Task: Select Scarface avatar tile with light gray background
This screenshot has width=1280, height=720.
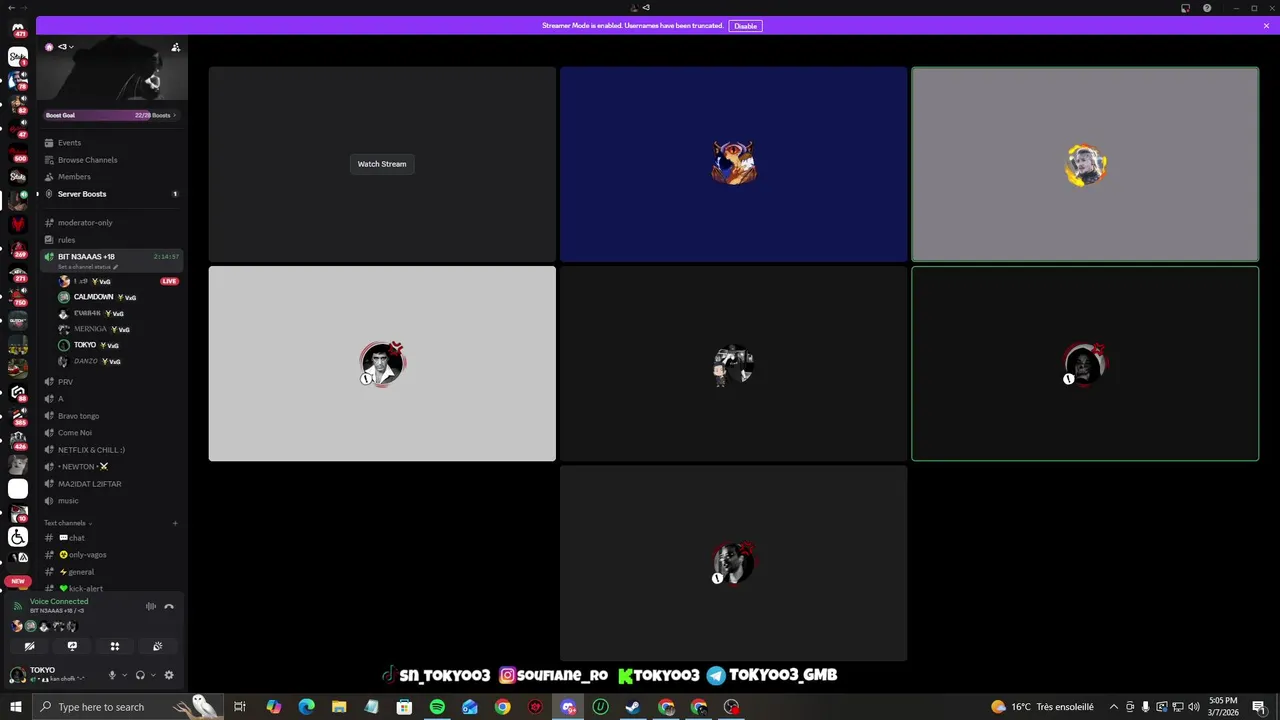Action: [x=382, y=364]
